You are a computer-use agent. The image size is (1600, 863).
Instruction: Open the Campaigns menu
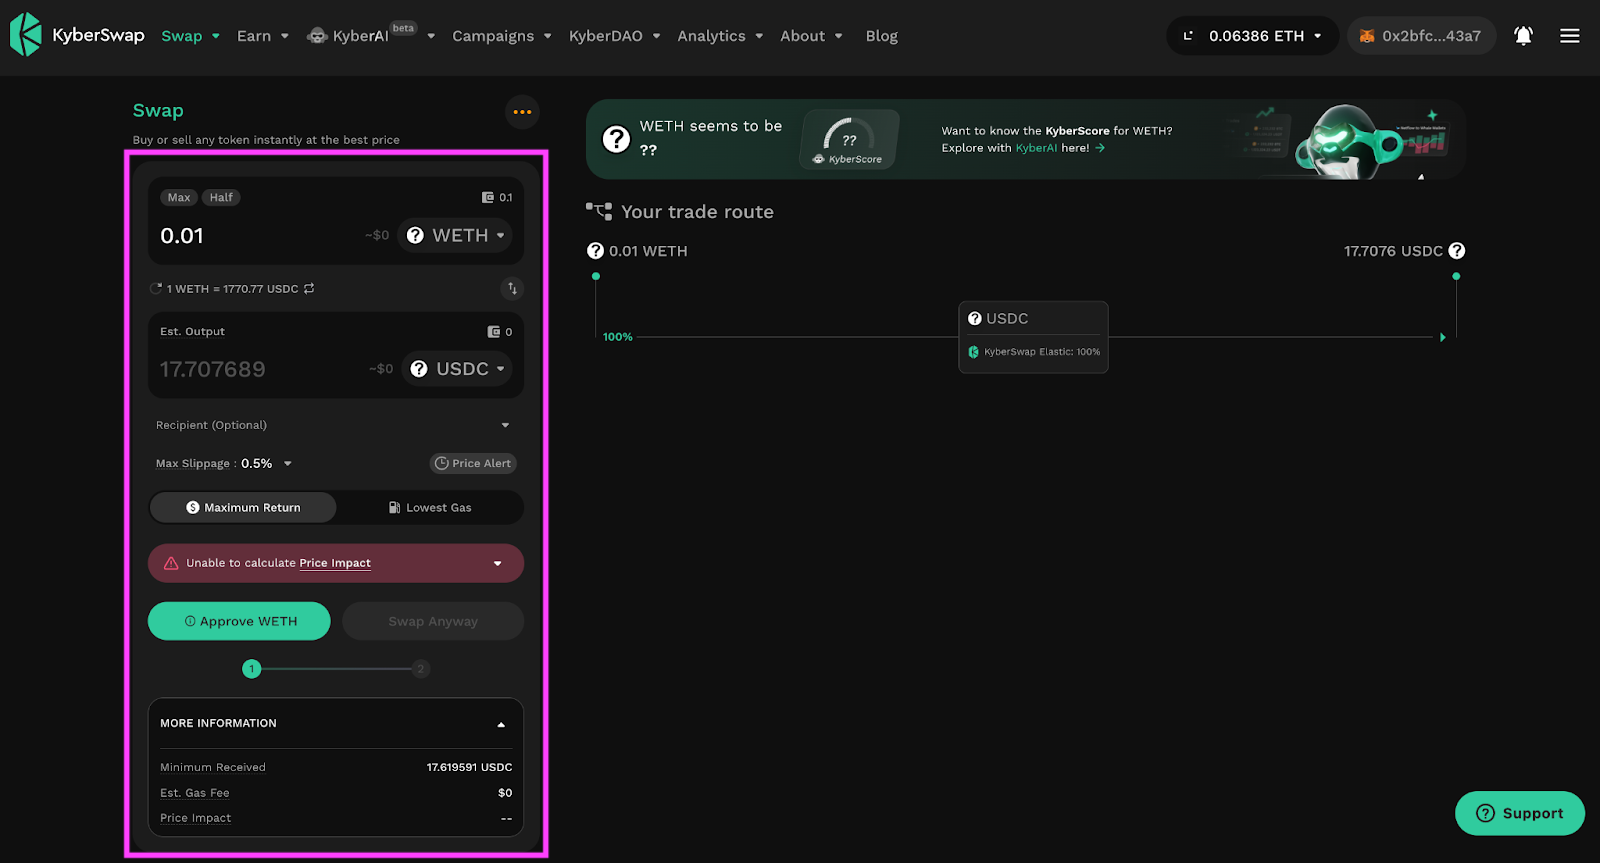click(502, 36)
